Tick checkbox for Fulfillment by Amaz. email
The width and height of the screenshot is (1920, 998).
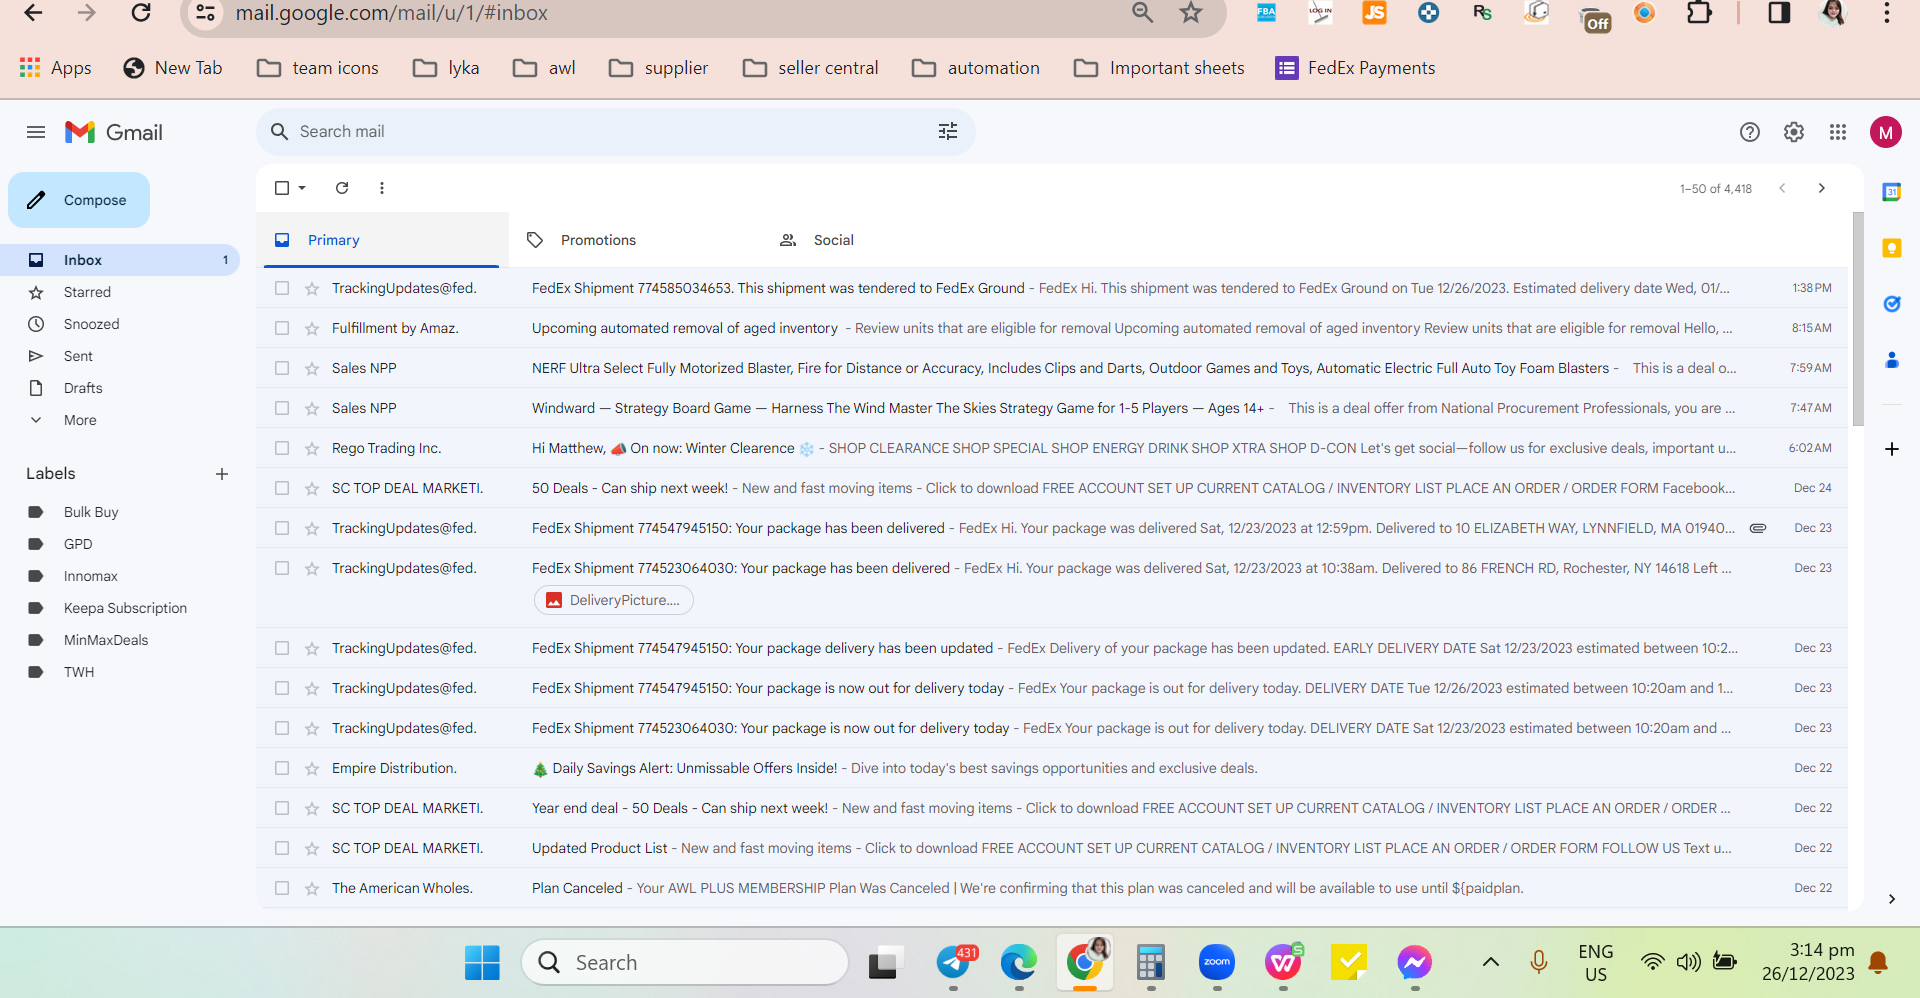(x=282, y=328)
